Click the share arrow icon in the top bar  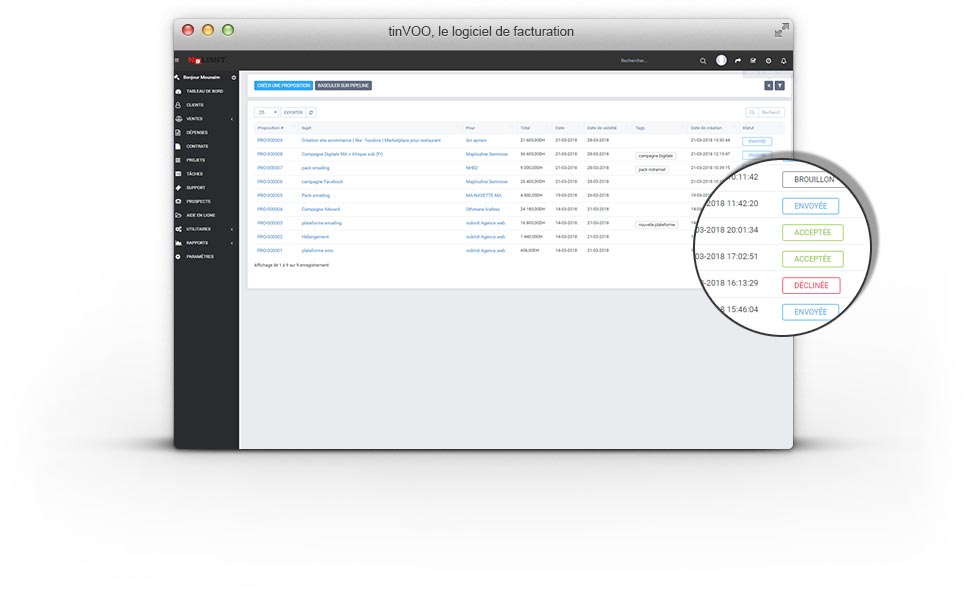(737, 61)
